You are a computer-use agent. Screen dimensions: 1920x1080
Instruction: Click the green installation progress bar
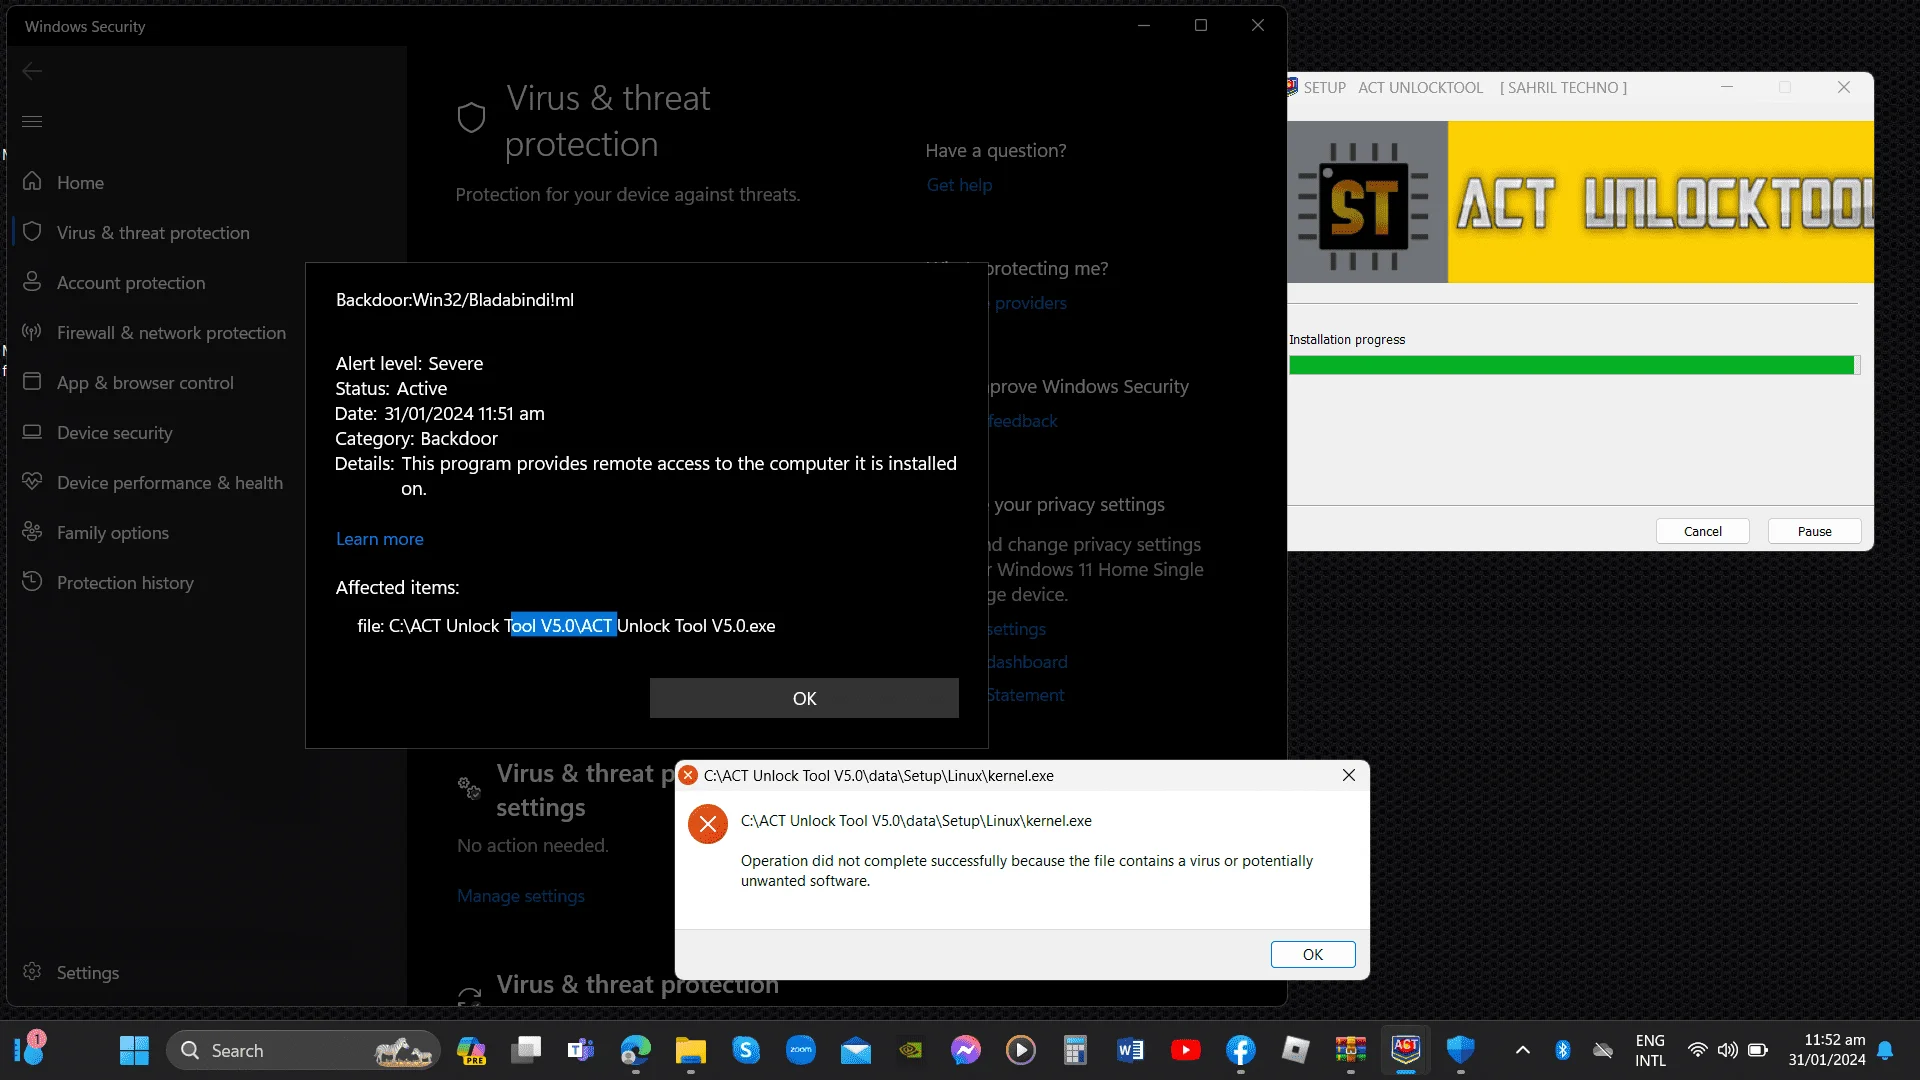(1574, 365)
